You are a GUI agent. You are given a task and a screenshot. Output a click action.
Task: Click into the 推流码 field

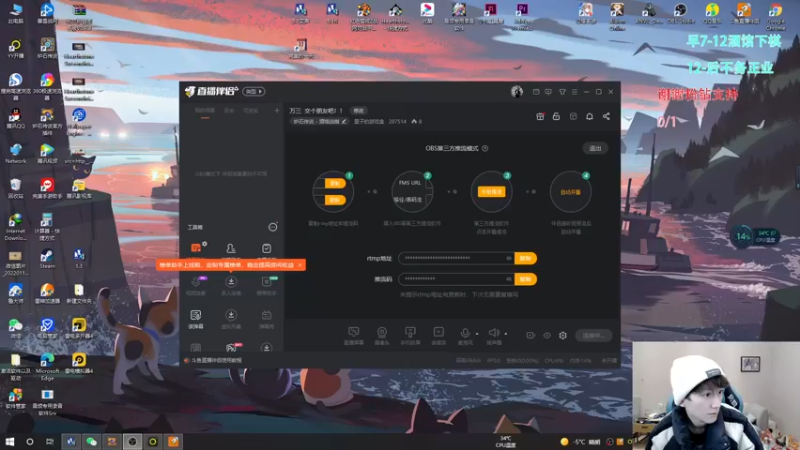[456, 279]
